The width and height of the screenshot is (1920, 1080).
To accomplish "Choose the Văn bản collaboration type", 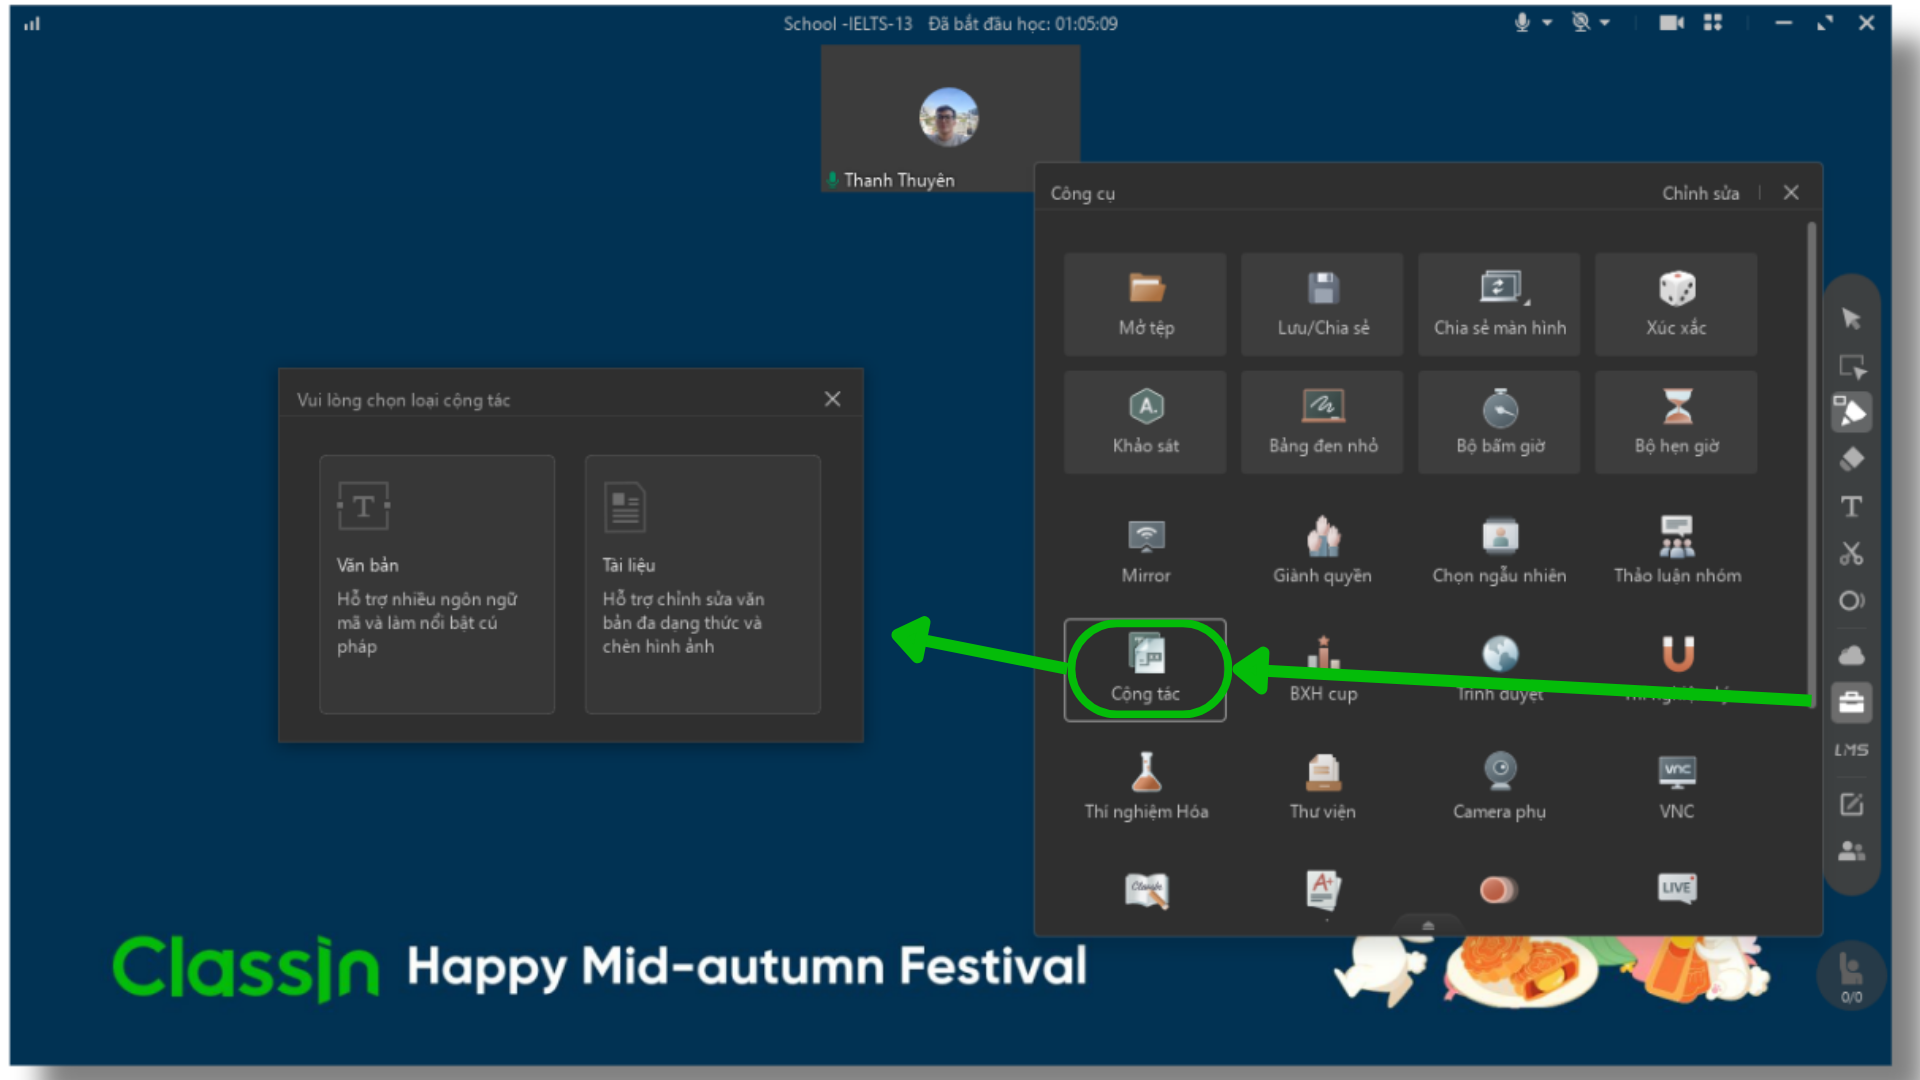I will (x=437, y=584).
